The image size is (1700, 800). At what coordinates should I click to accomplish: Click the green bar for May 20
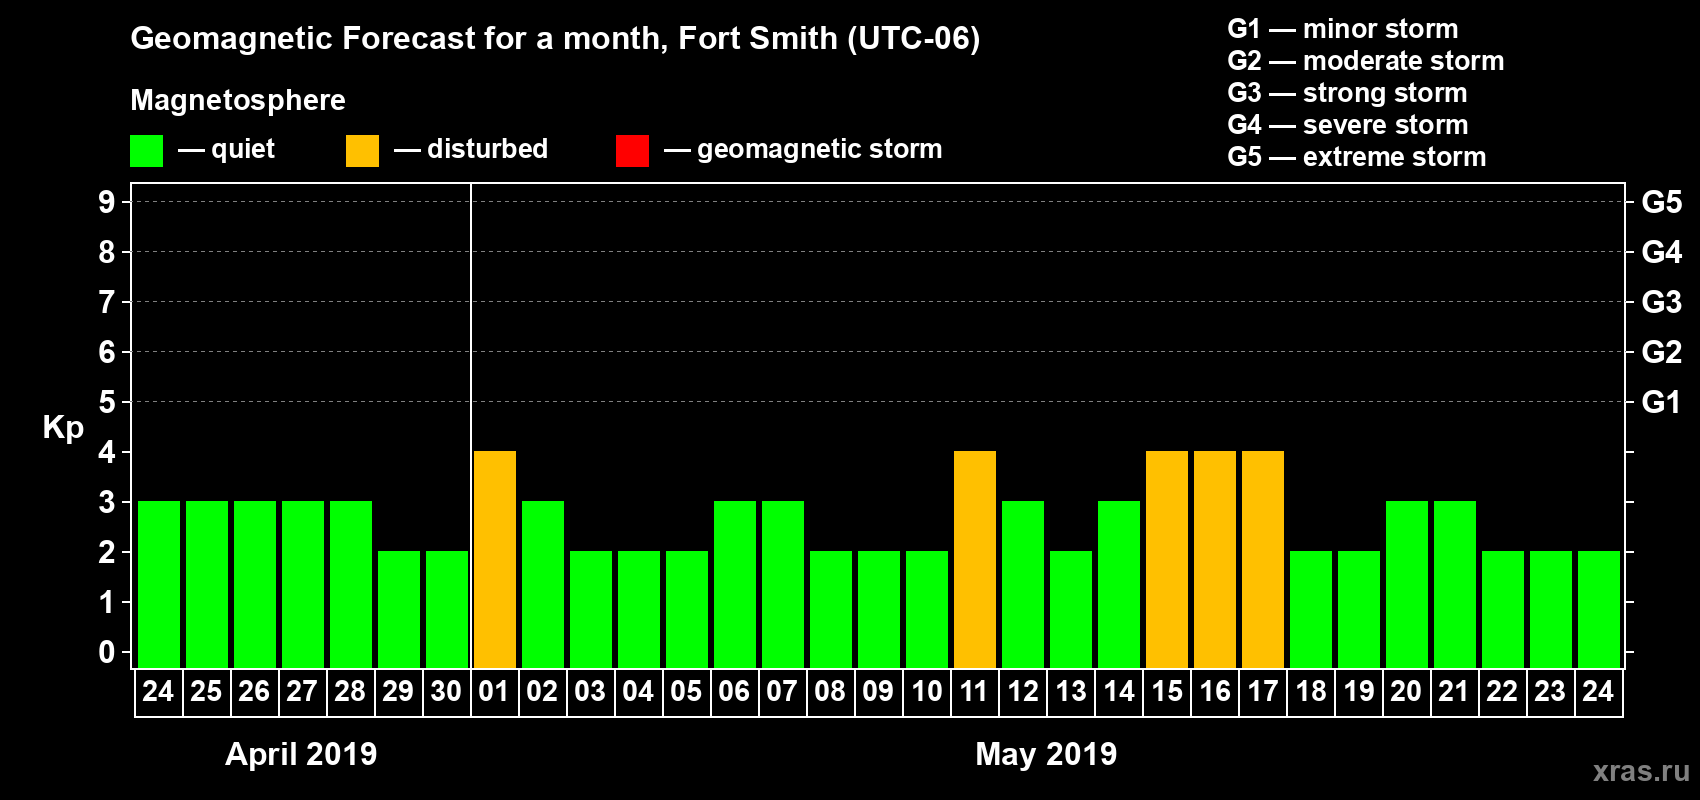[x=1407, y=584]
